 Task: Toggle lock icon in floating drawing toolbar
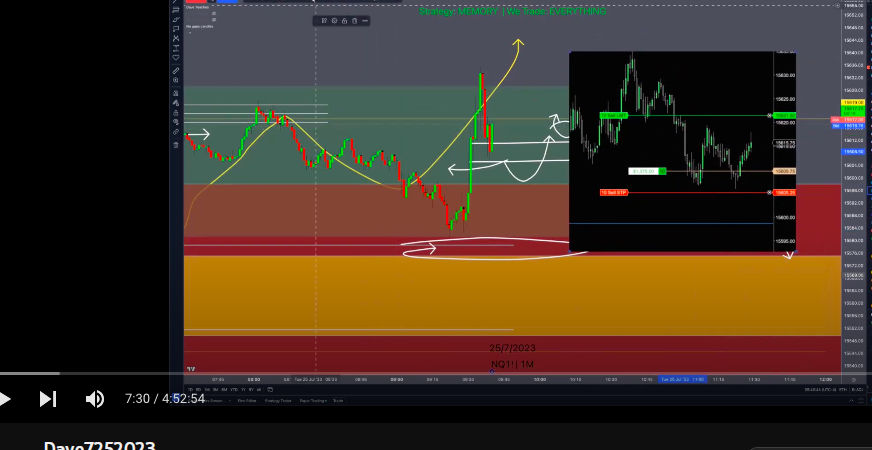click(344, 21)
